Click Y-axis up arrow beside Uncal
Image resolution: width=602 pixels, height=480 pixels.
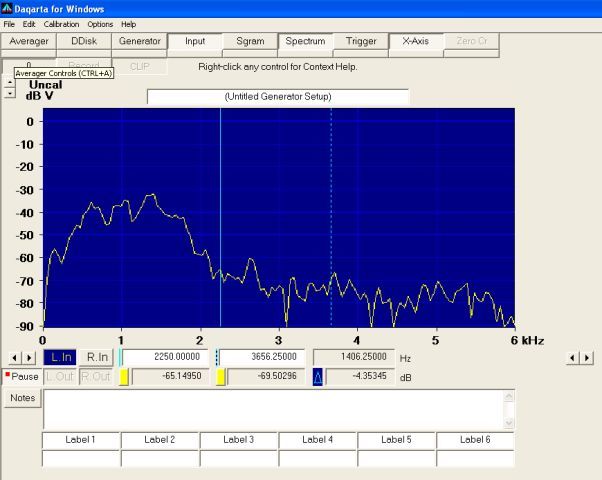pos(10,82)
